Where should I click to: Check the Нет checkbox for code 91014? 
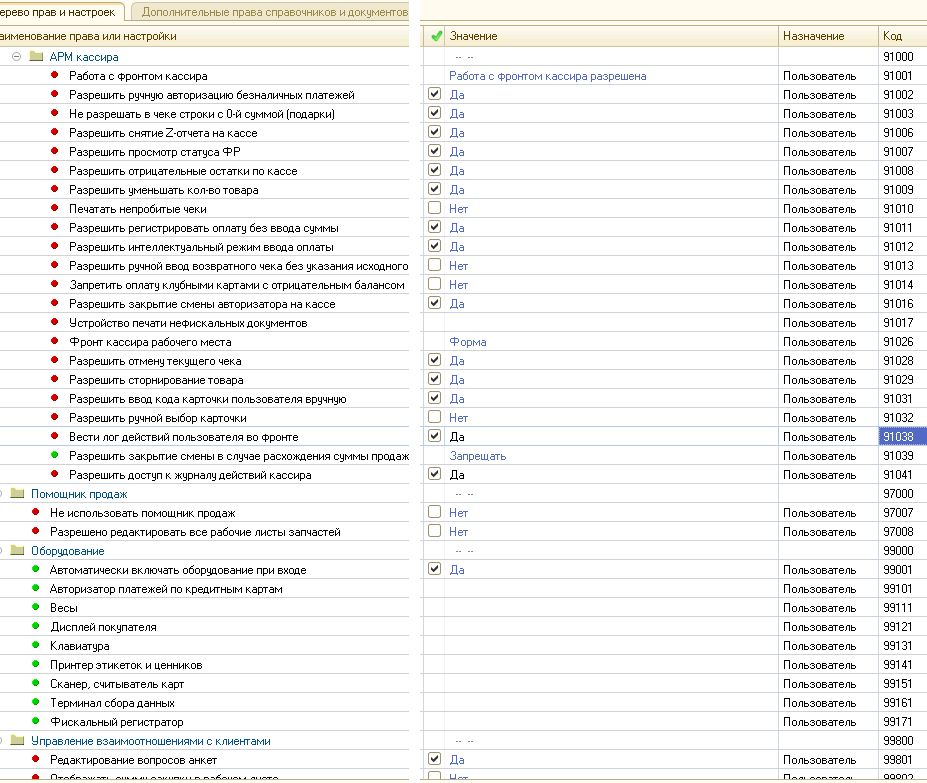pyautogui.click(x=435, y=284)
